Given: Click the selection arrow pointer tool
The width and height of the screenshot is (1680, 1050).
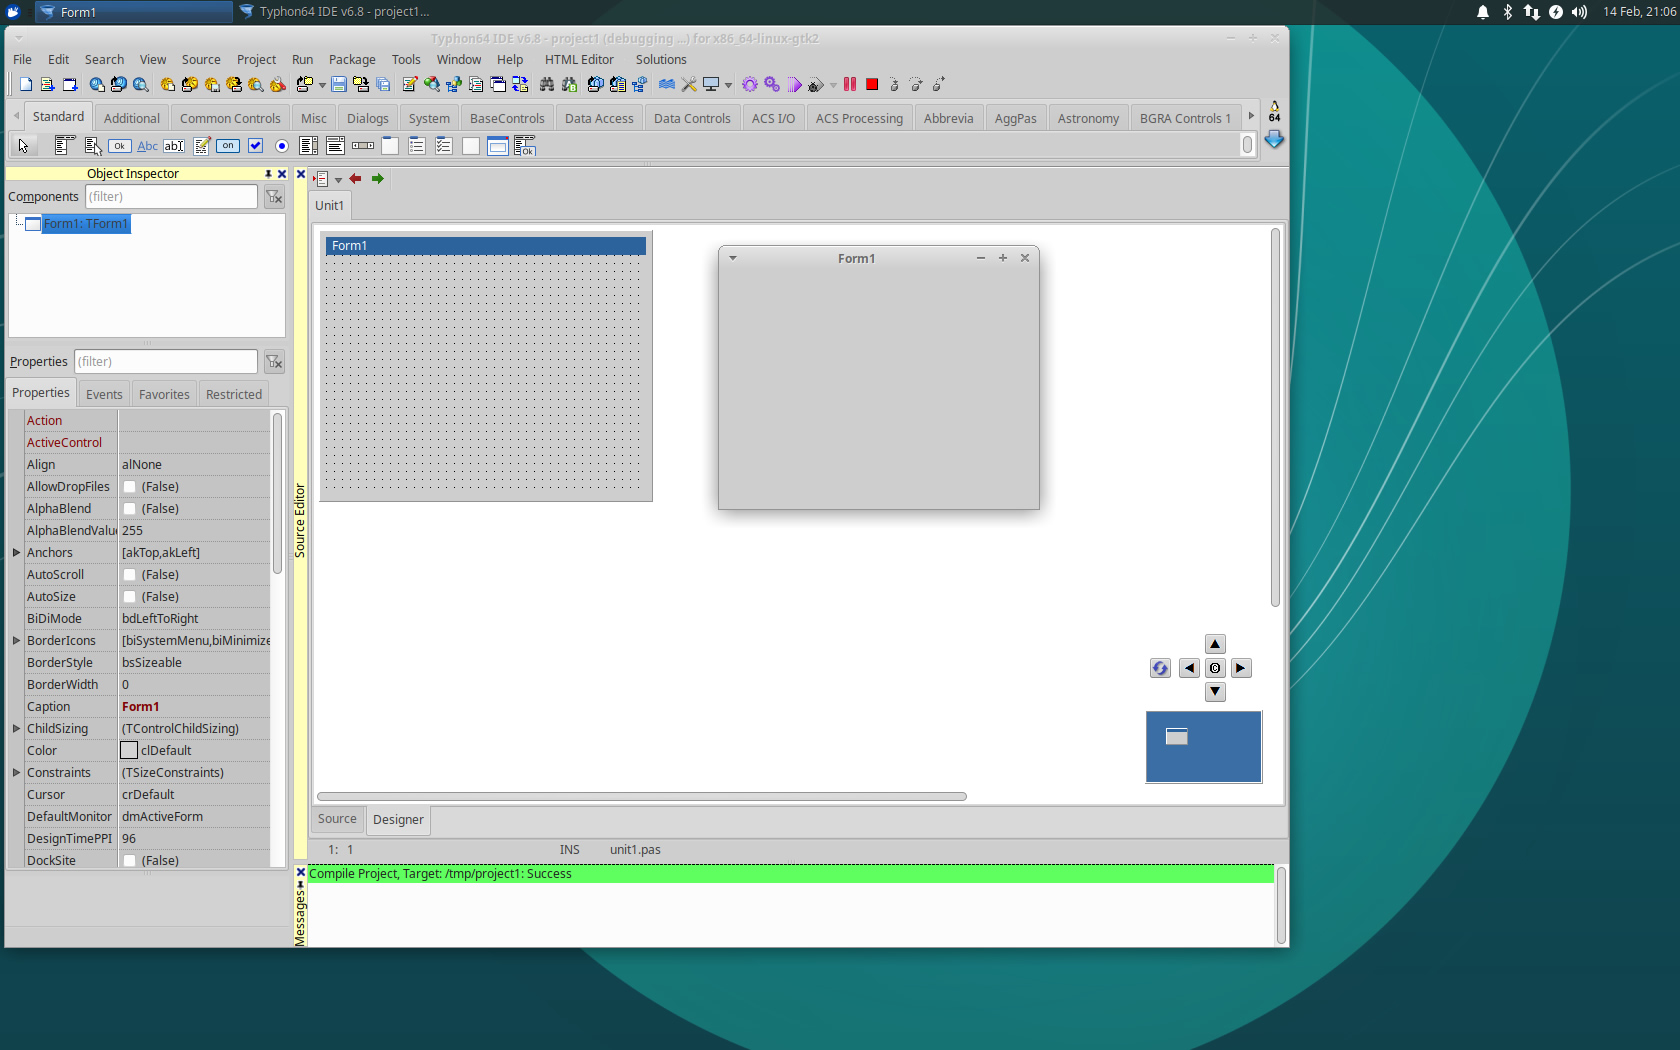Looking at the screenshot, I should coord(23,146).
